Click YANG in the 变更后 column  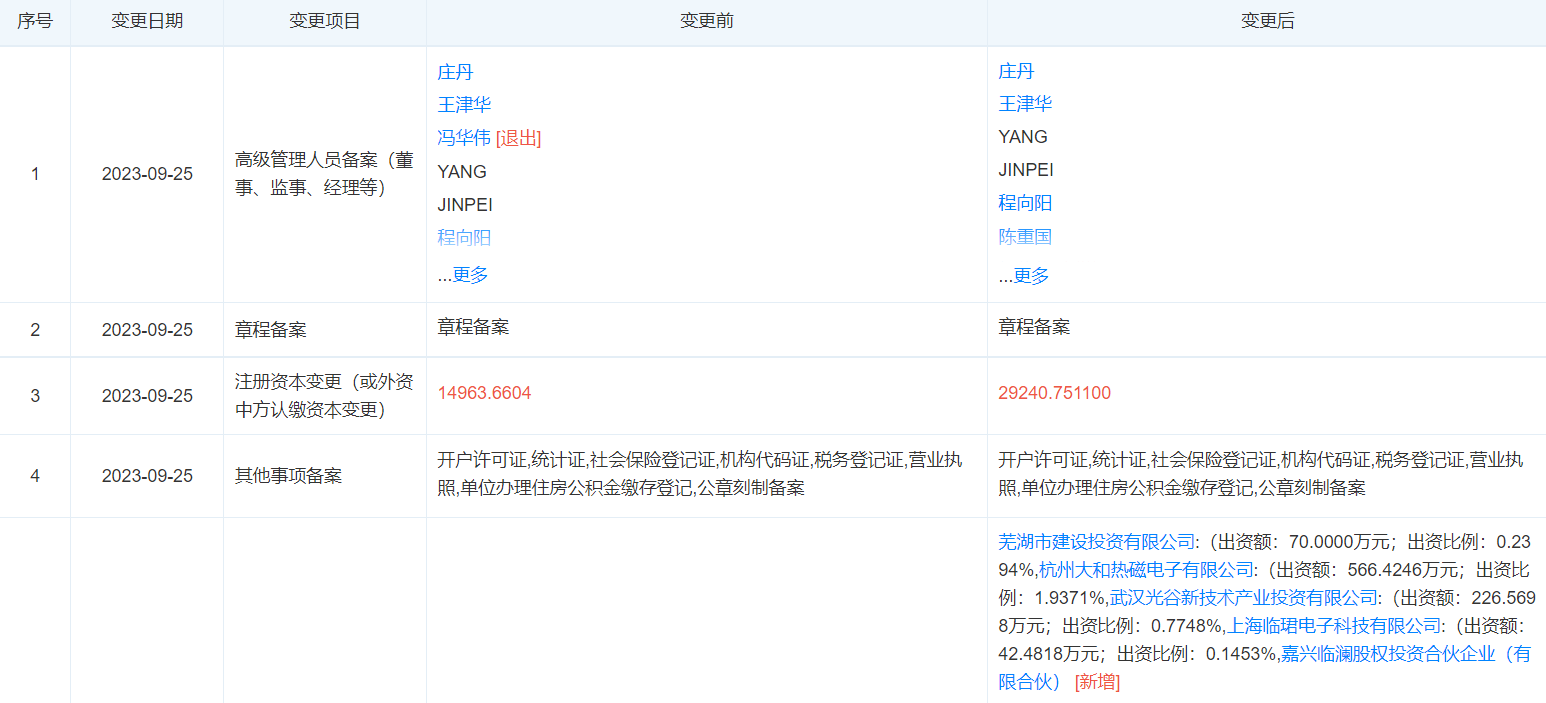coord(1023,137)
